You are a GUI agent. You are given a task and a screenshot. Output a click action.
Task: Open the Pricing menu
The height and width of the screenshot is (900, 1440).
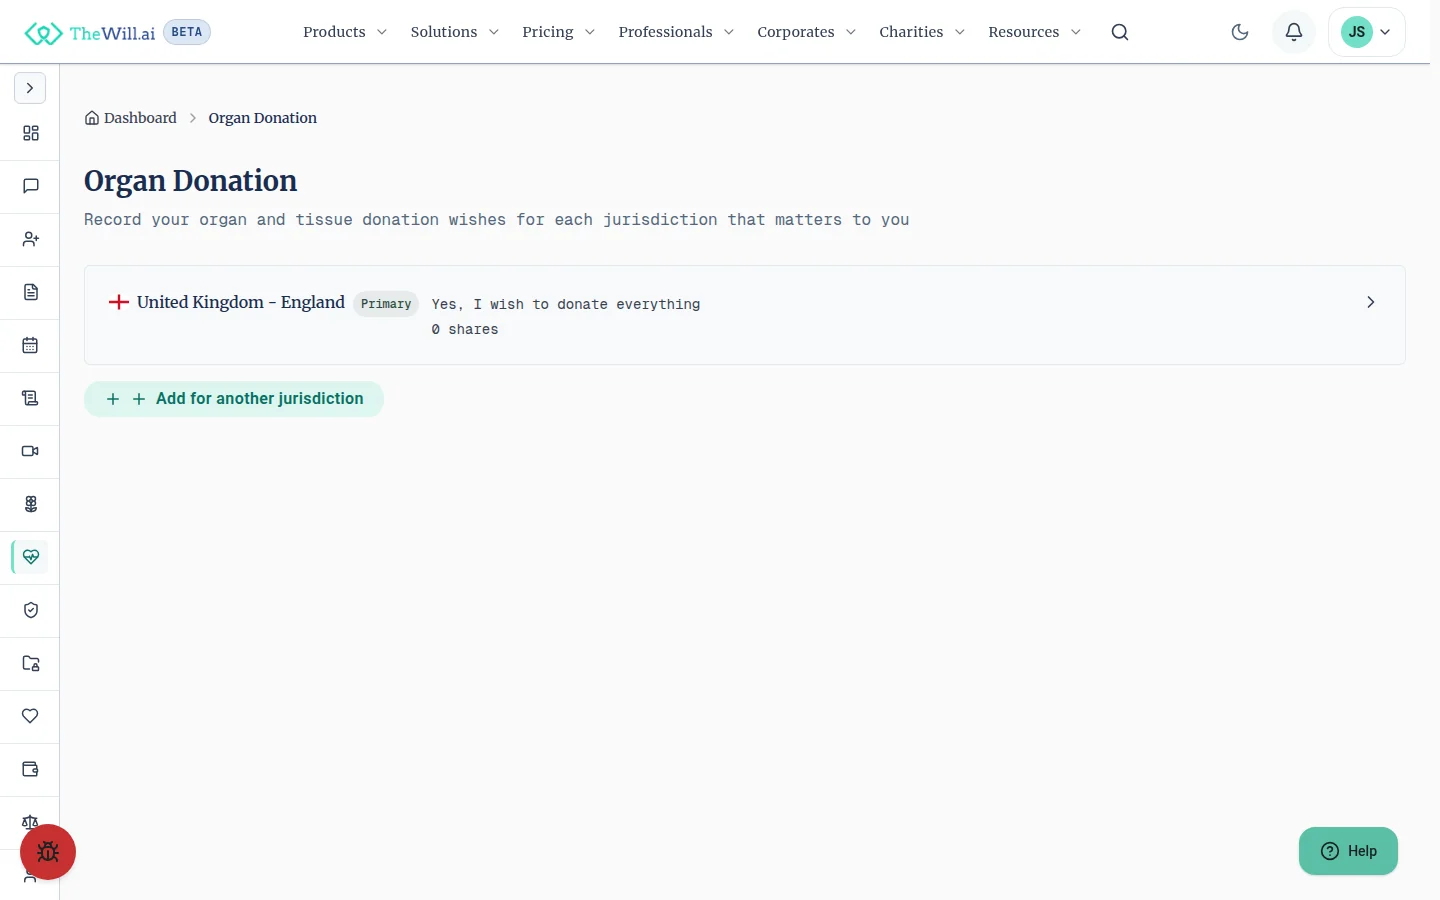559,32
